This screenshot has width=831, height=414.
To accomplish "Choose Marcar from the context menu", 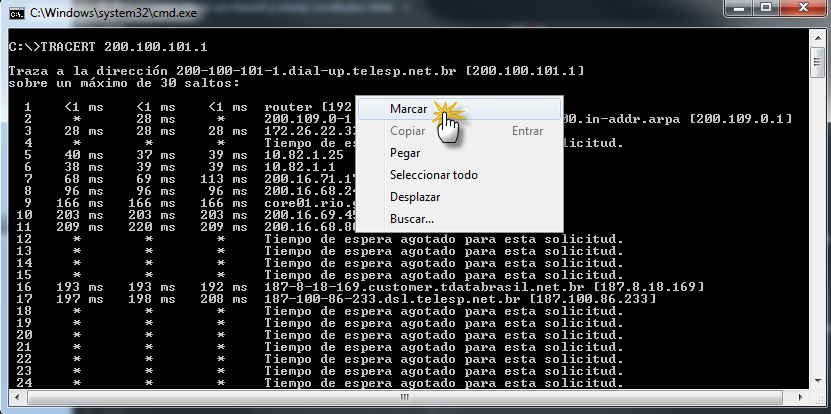I will click(x=459, y=109).
